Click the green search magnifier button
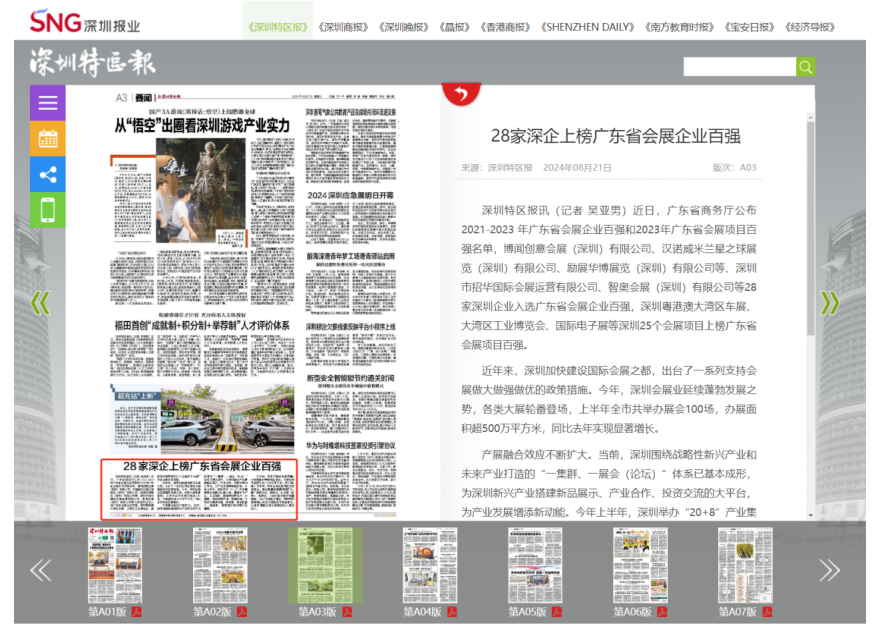Image resolution: width=885 pixels, height=640 pixels. click(x=805, y=67)
